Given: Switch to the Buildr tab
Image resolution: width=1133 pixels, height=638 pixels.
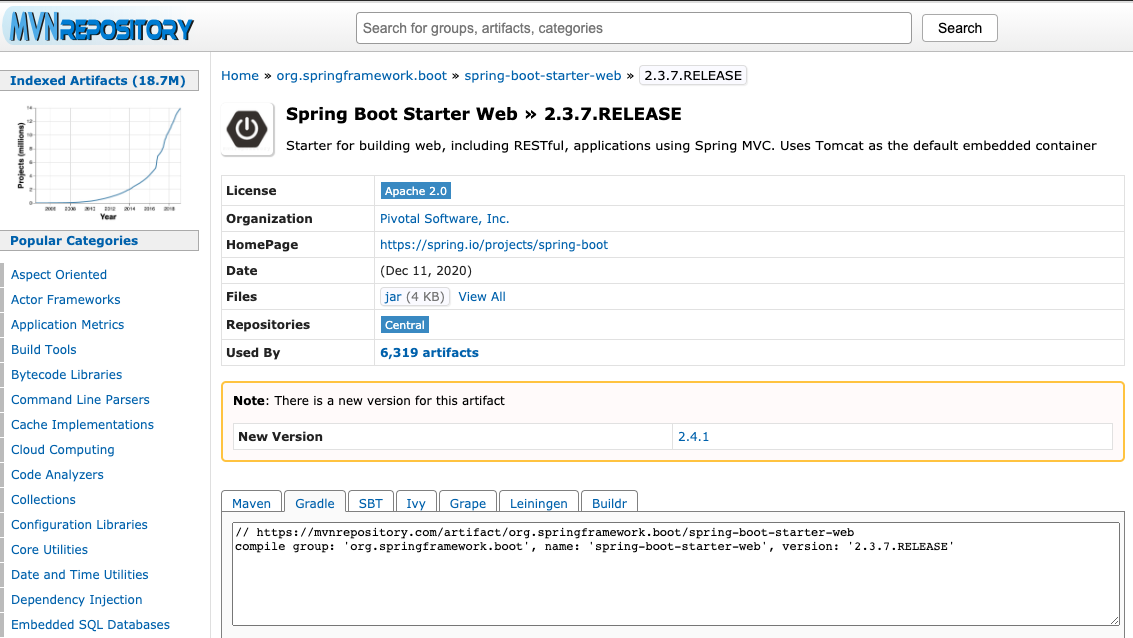Looking at the screenshot, I should 609,503.
